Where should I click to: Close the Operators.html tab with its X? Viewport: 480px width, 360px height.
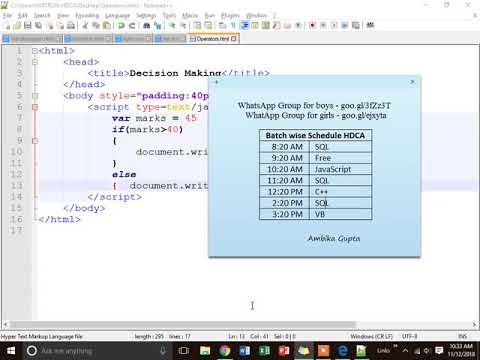[234, 39]
